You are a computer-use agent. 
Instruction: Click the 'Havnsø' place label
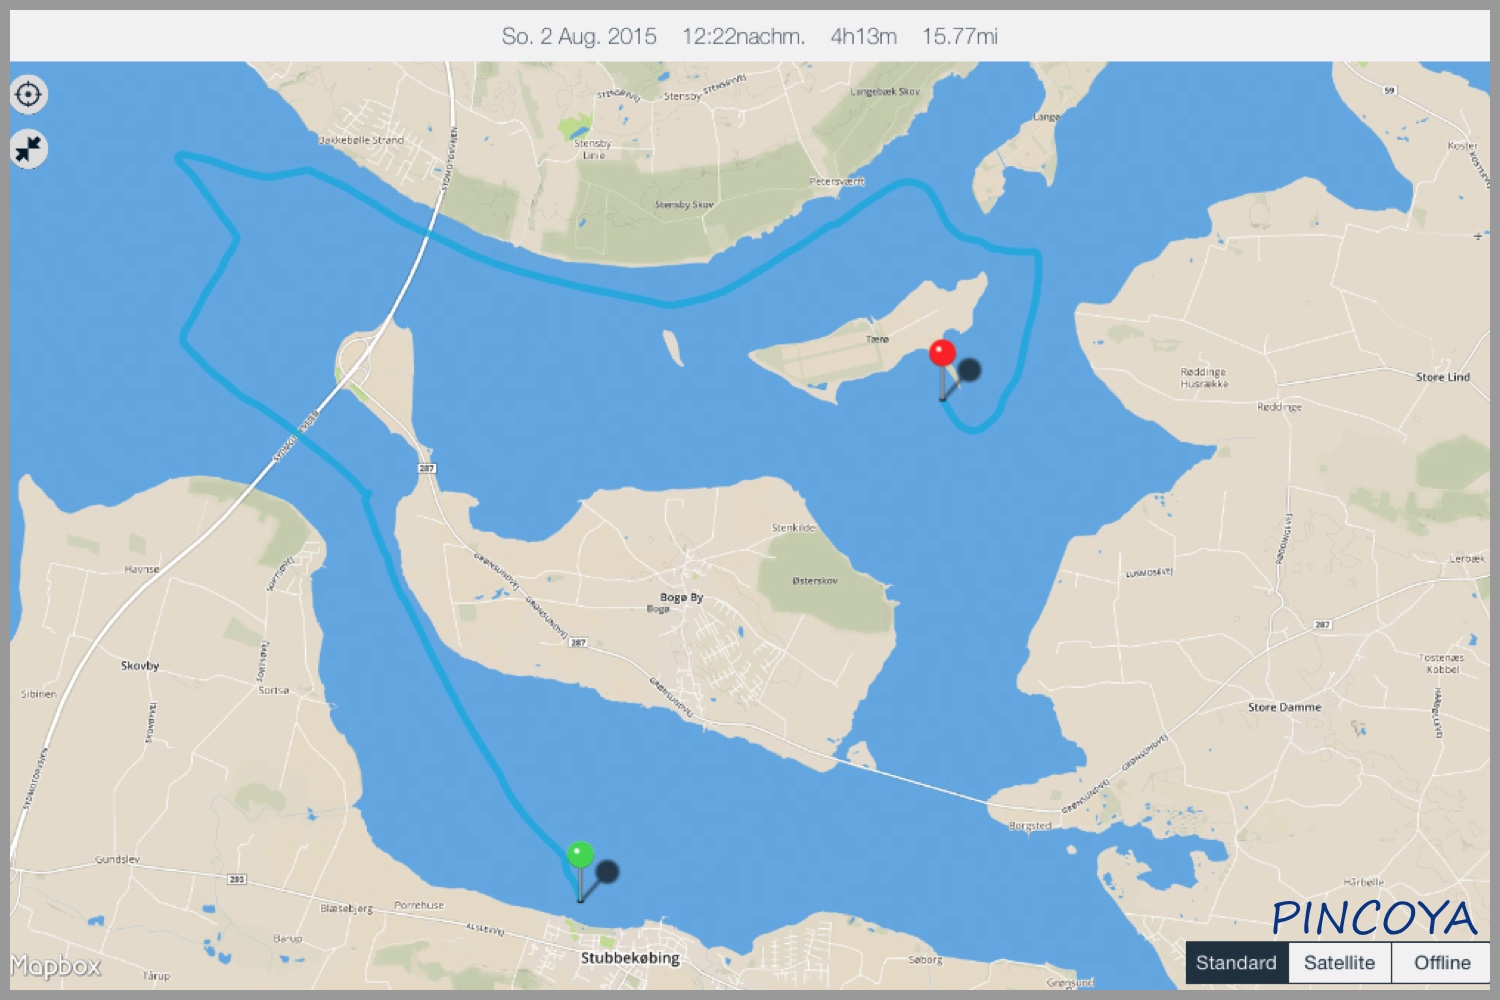(142, 570)
